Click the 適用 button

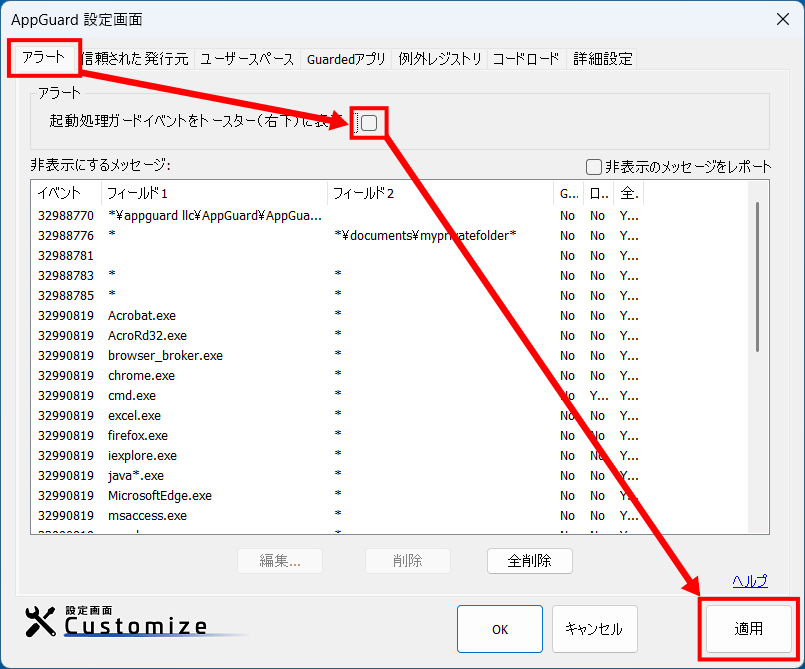click(748, 629)
